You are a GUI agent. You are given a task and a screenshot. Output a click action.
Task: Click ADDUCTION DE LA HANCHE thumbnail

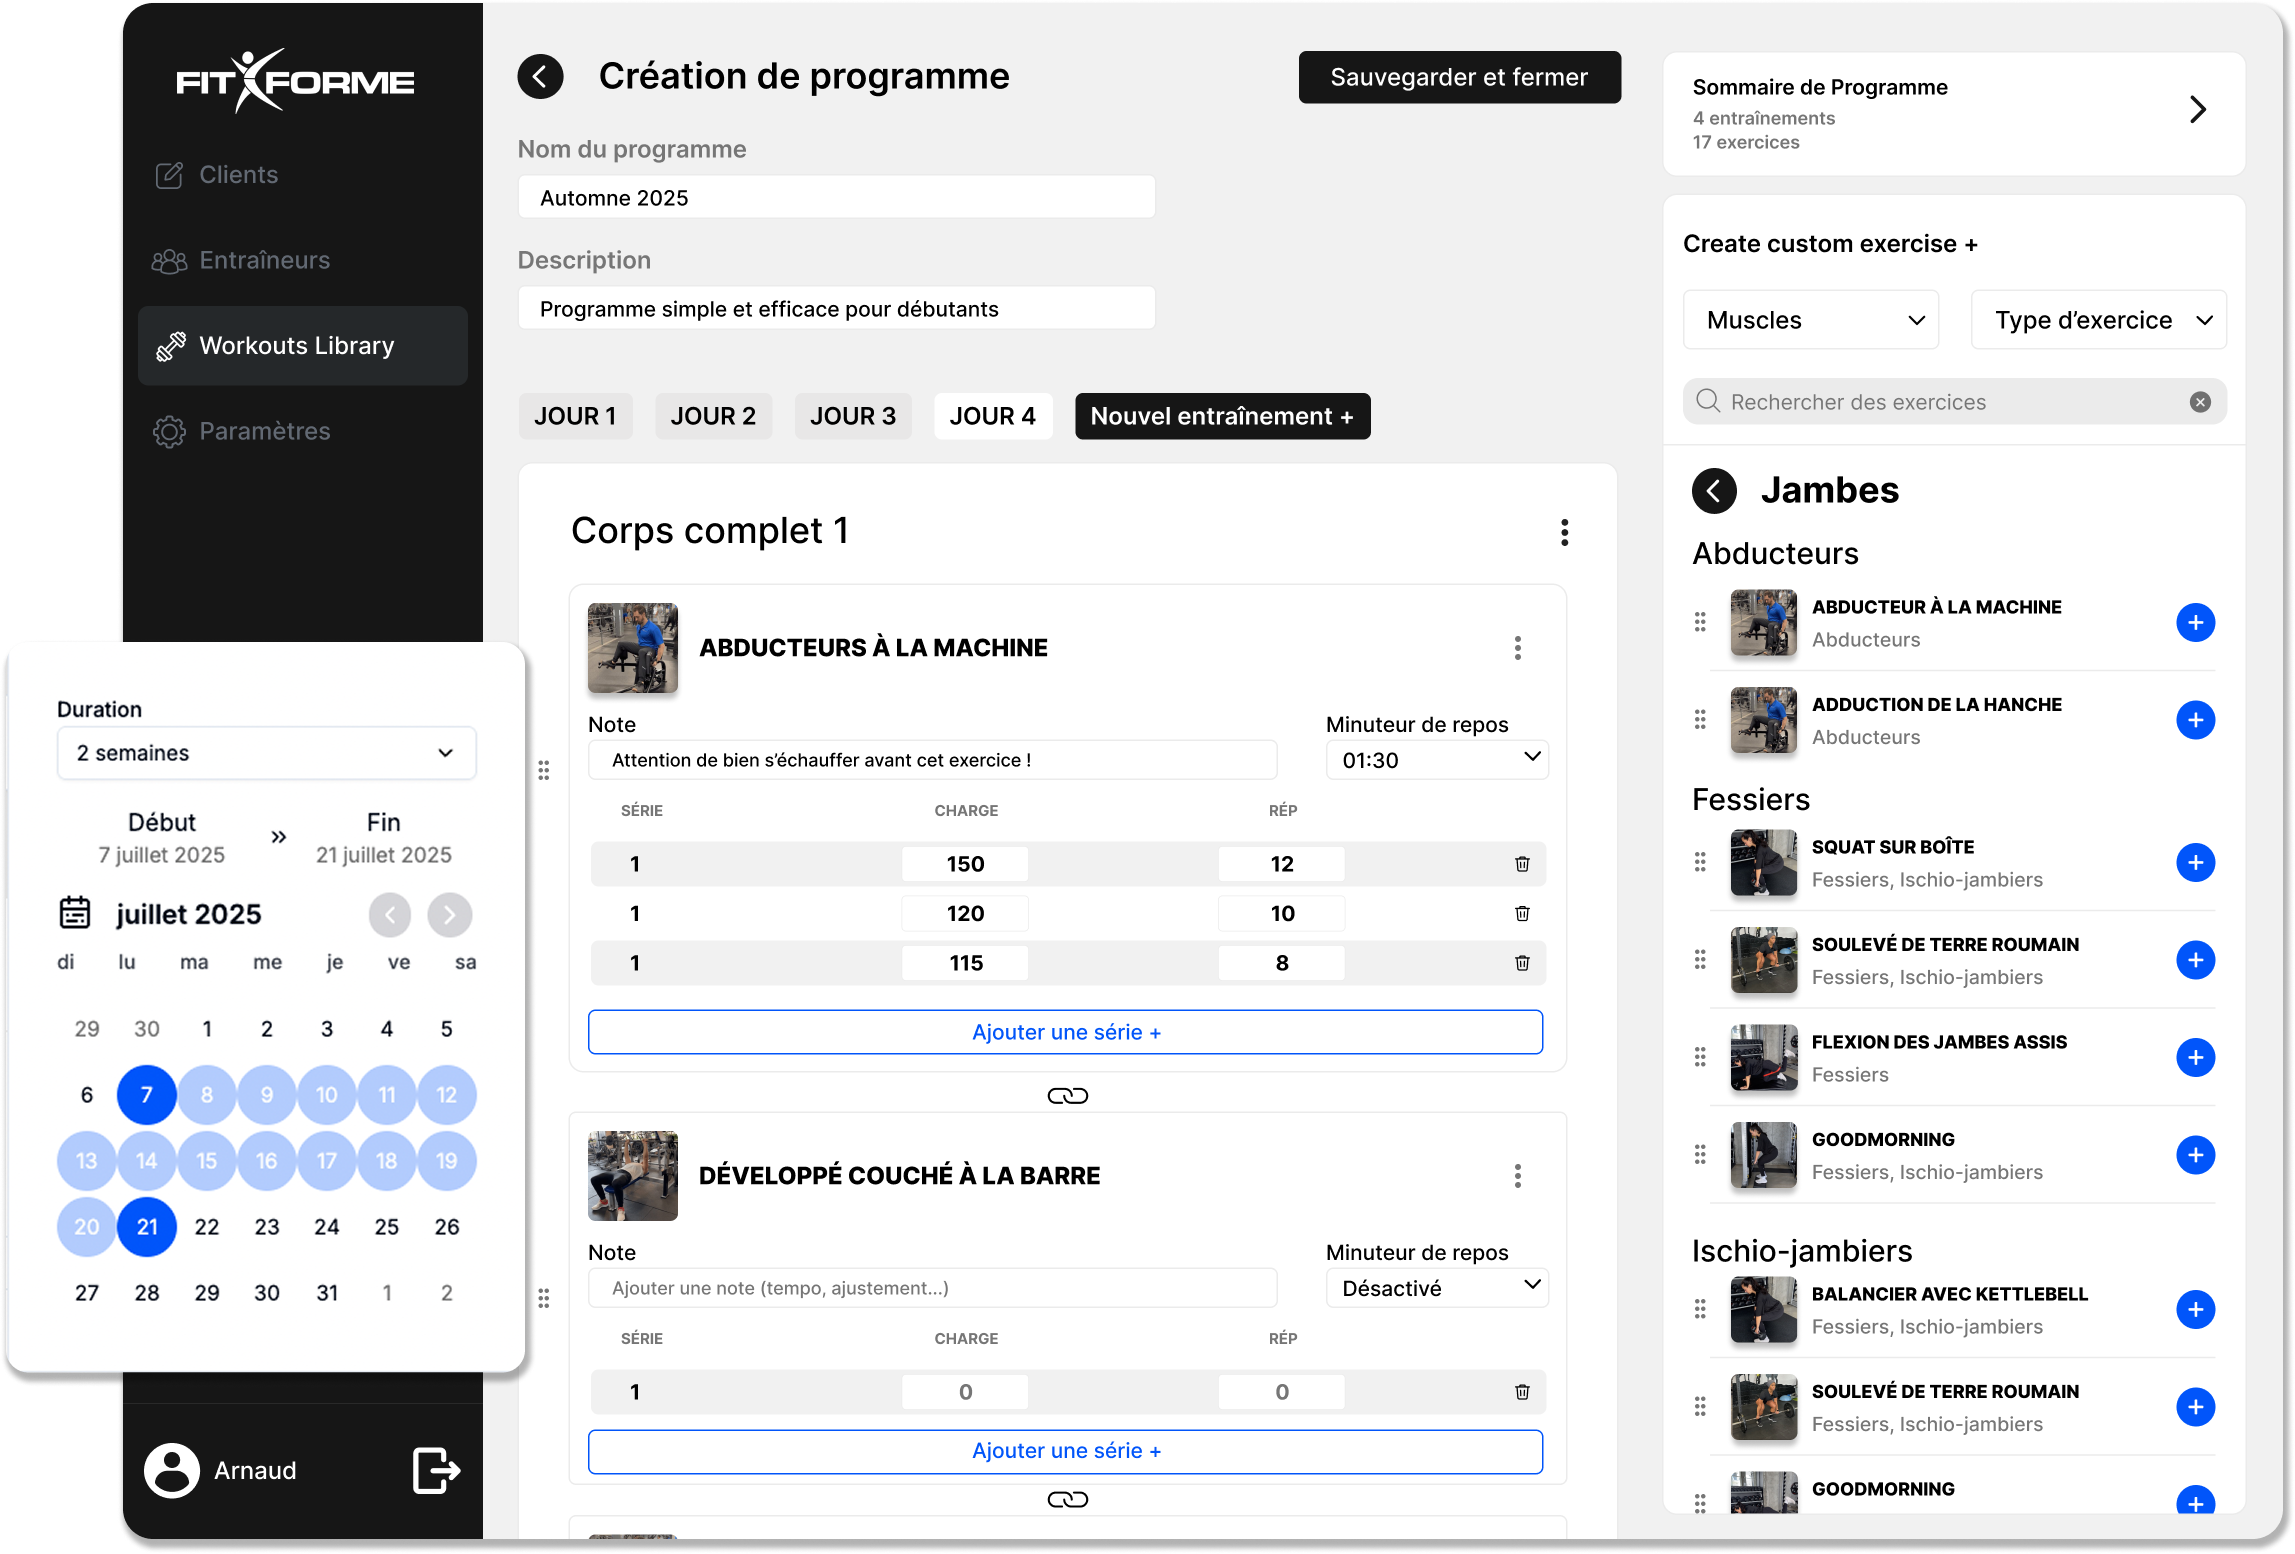(1763, 720)
